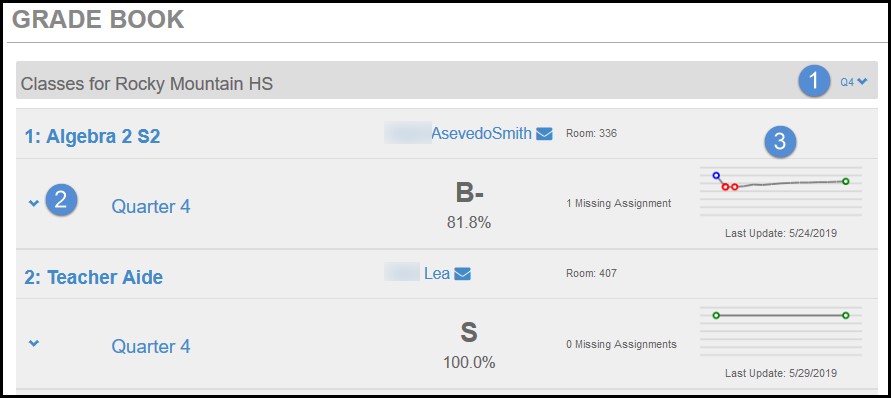The width and height of the screenshot is (891, 398).
Task: Open Quarter 4 link under Teacher Aide
Action: tap(151, 346)
